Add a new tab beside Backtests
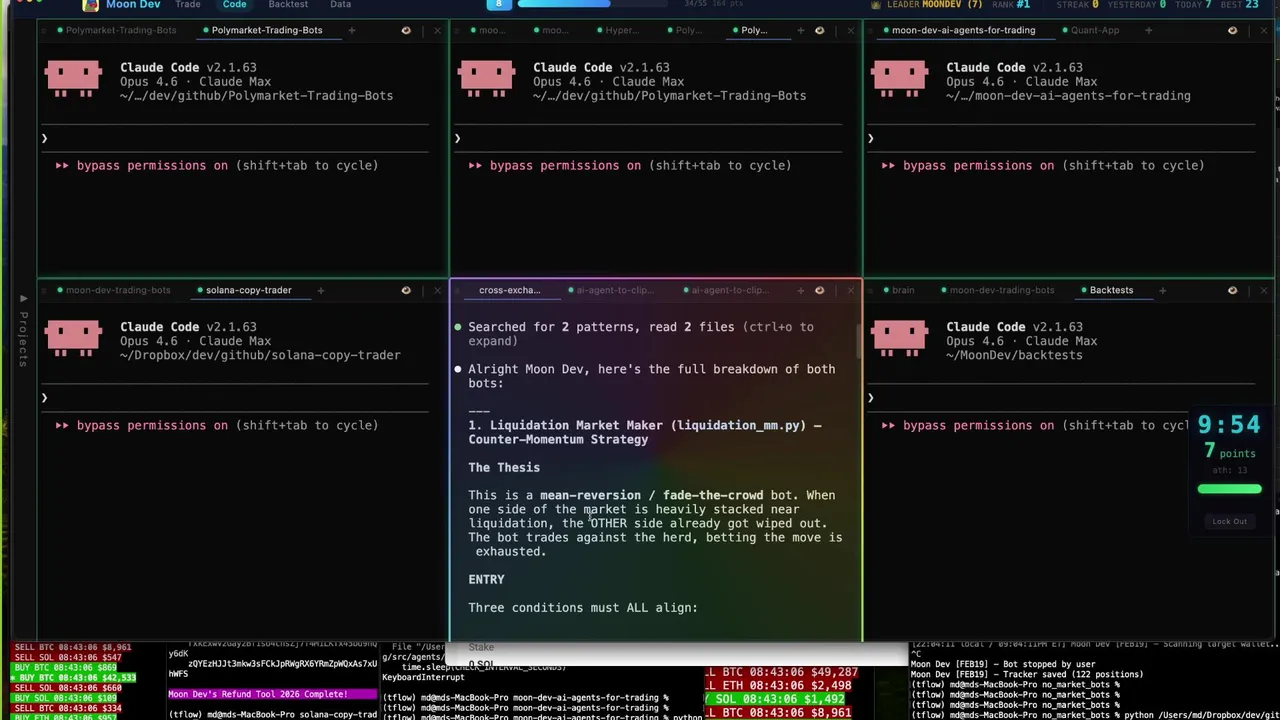 [1162, 290]
